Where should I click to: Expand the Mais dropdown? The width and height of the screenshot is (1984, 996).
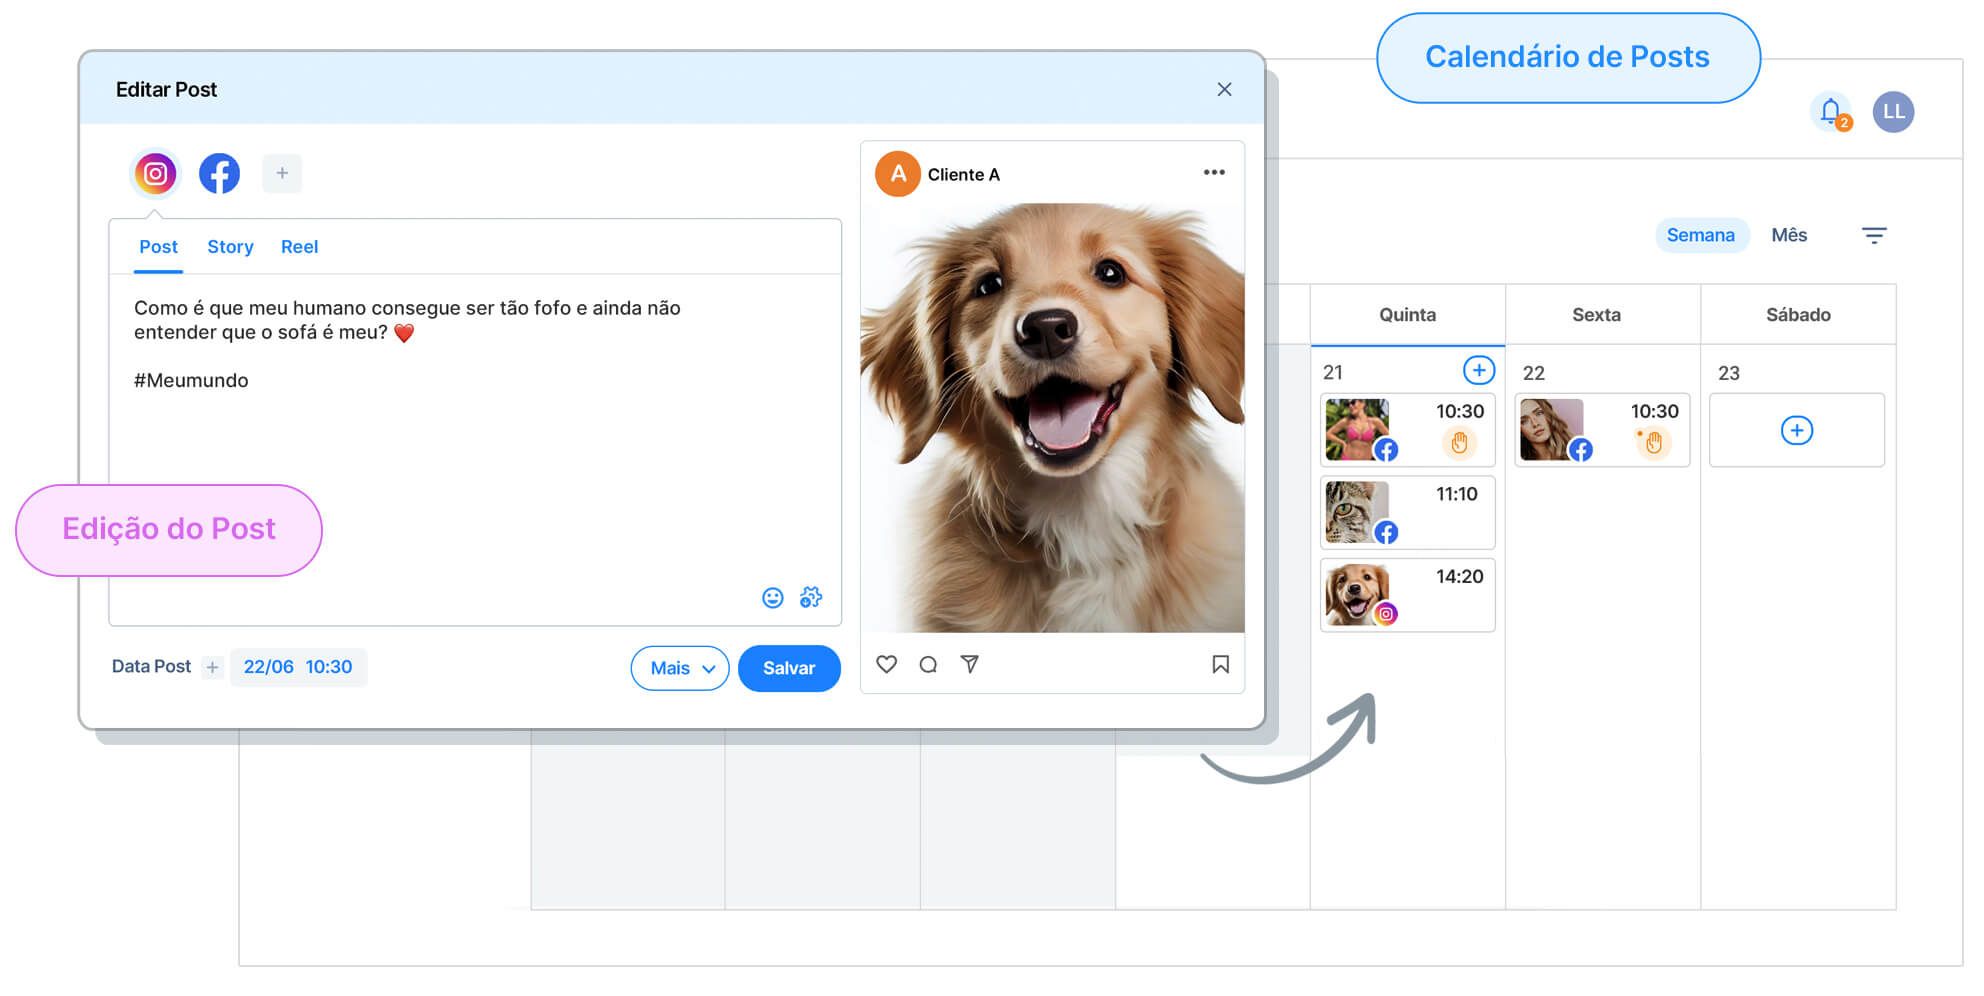point(680,668)
